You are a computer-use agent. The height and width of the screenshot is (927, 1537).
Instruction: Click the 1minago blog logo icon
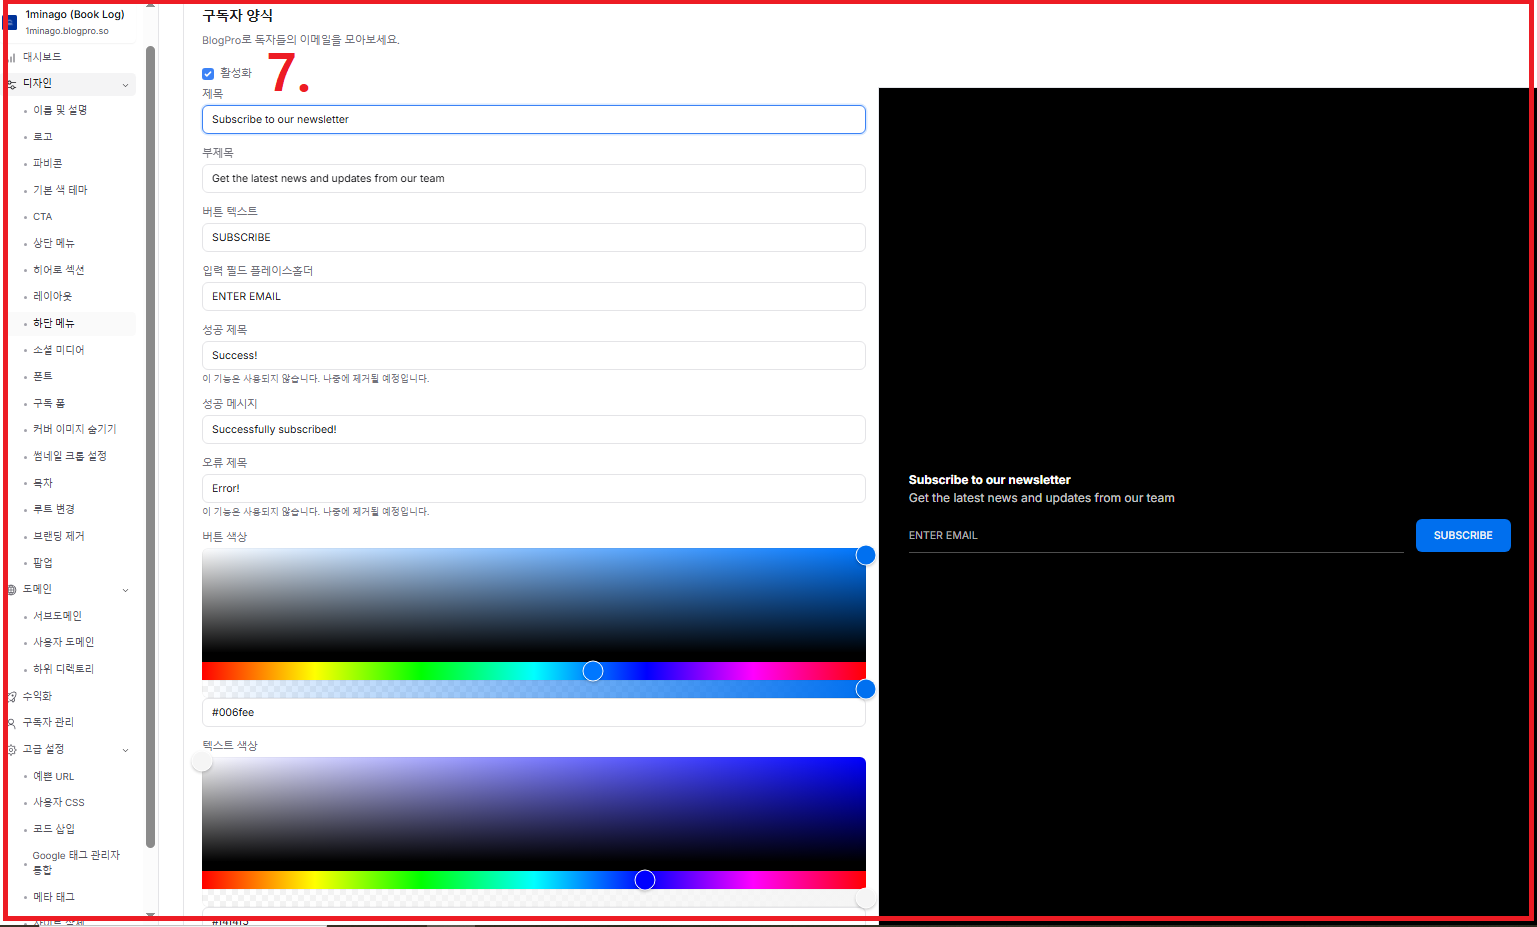pyautogui.click(x=12, y=22)
